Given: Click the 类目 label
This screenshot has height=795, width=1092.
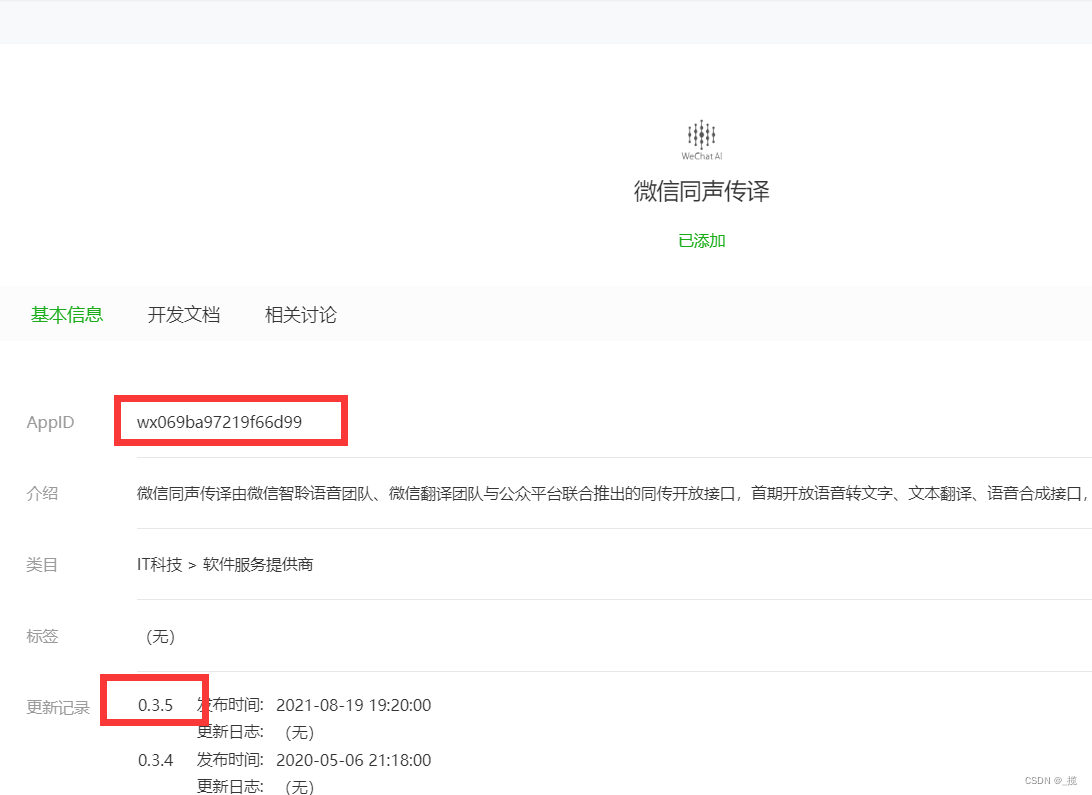Looking at the screenshot, I should [42, 565].
